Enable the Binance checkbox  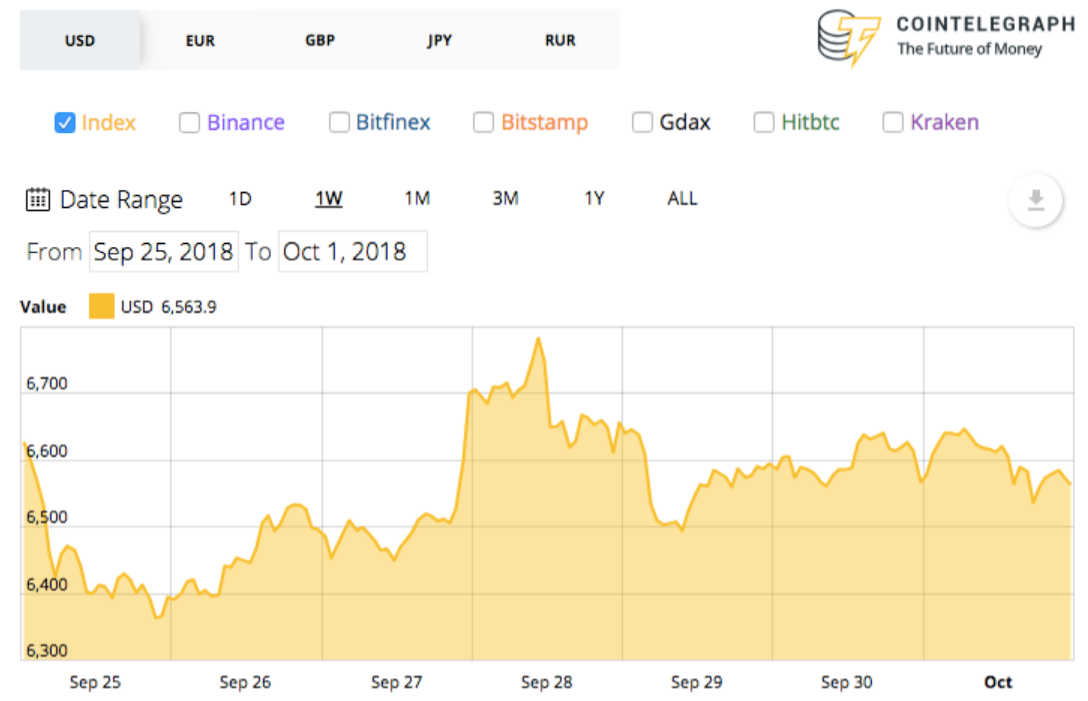tap(189, 123)
